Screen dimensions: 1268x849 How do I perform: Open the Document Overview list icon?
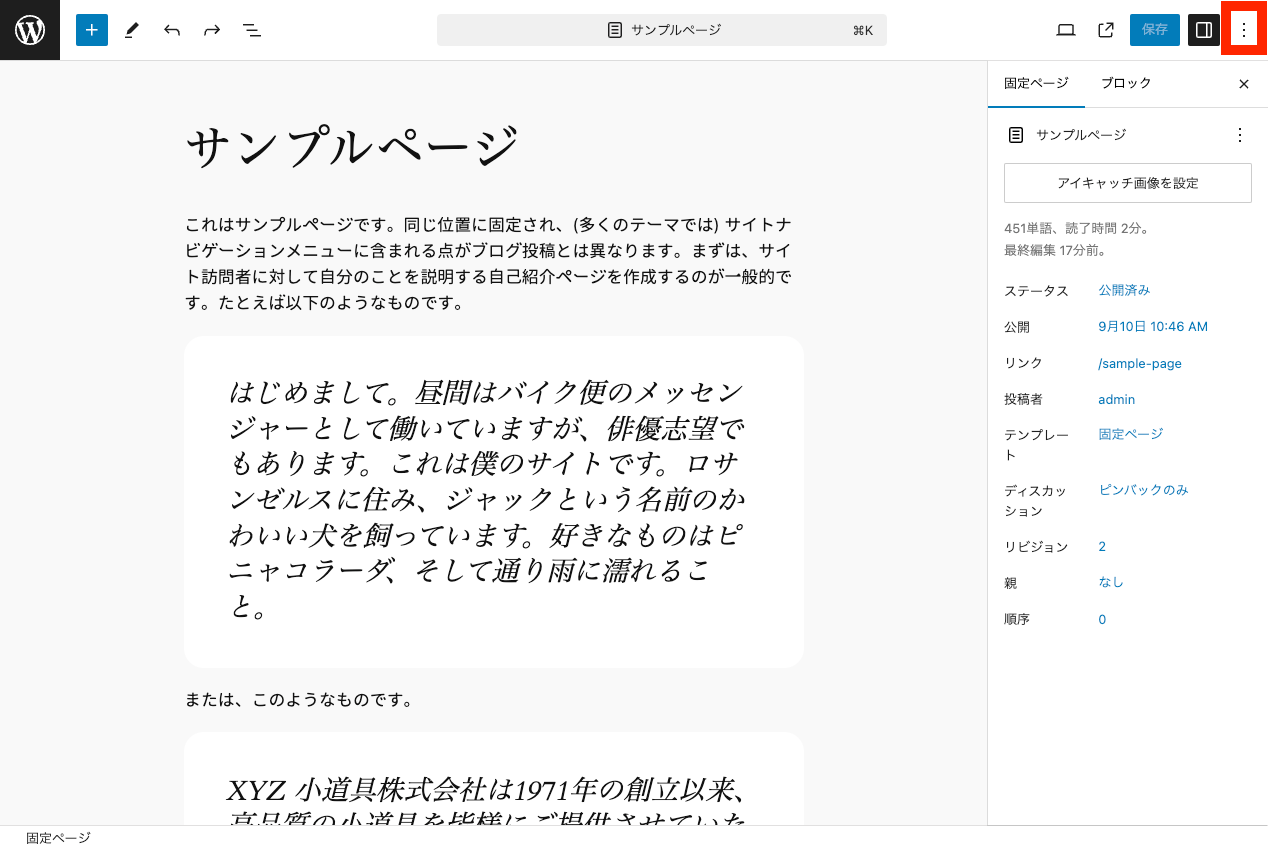click(252, 30)
